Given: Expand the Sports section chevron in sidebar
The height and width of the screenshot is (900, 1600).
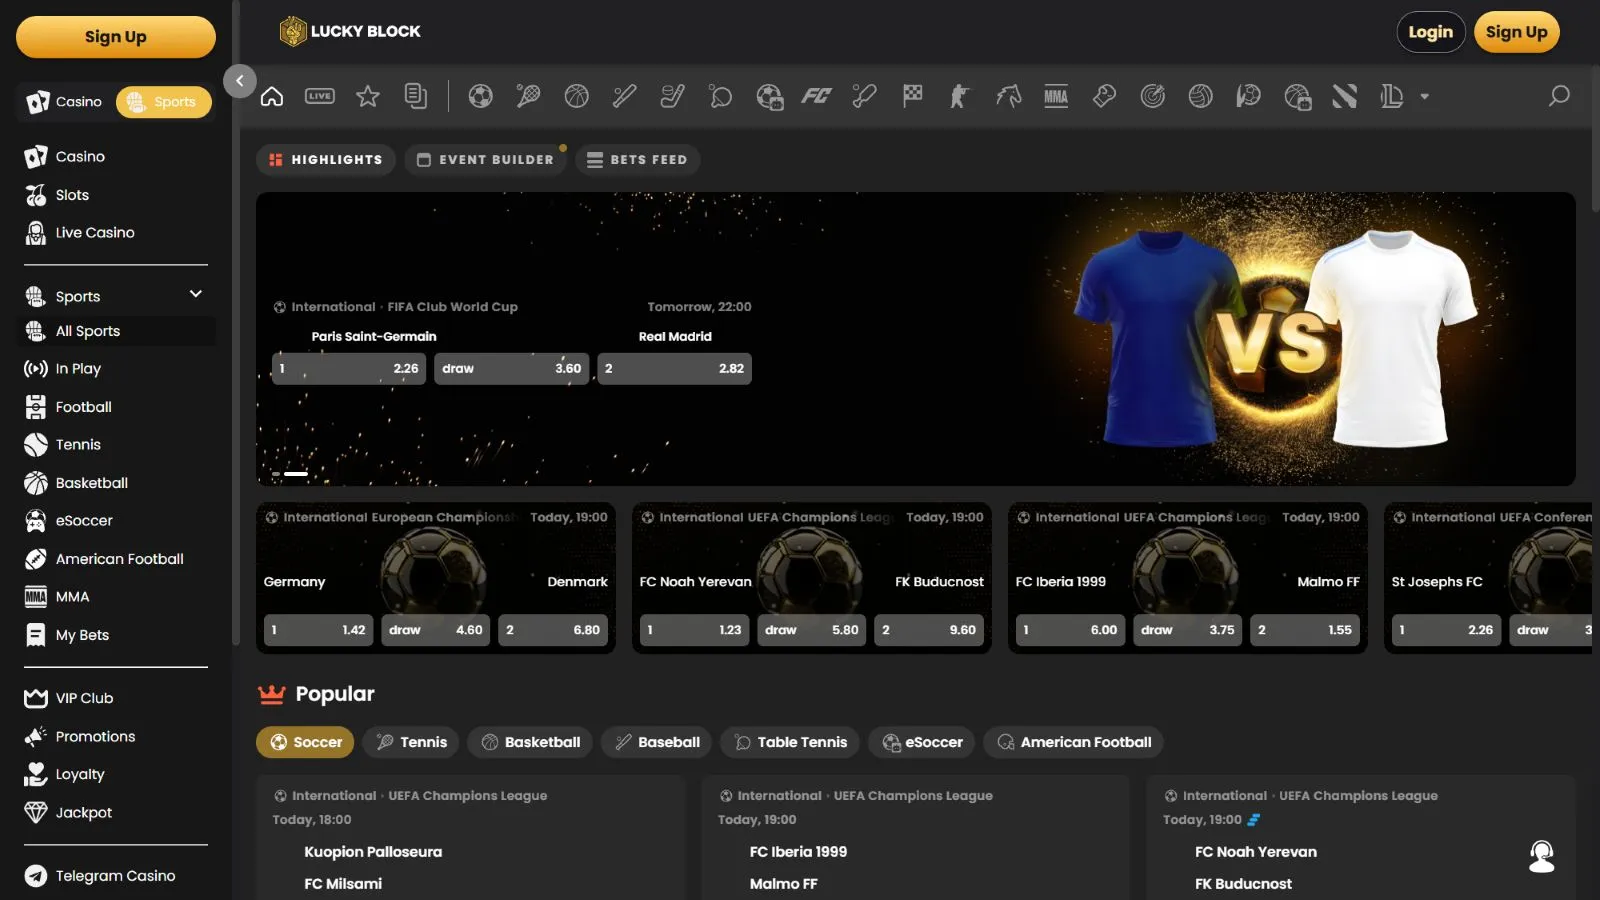Looking at the screenshot, I should pyautogui.click(x=196, y=294).
